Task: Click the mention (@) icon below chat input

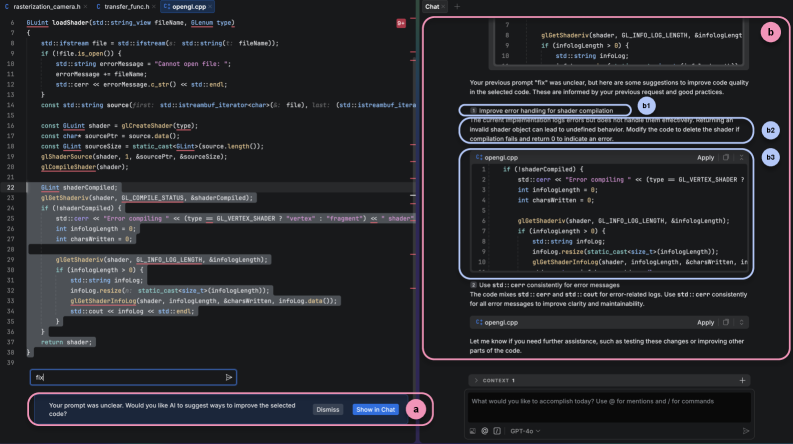Action: [x=484, y=431]
